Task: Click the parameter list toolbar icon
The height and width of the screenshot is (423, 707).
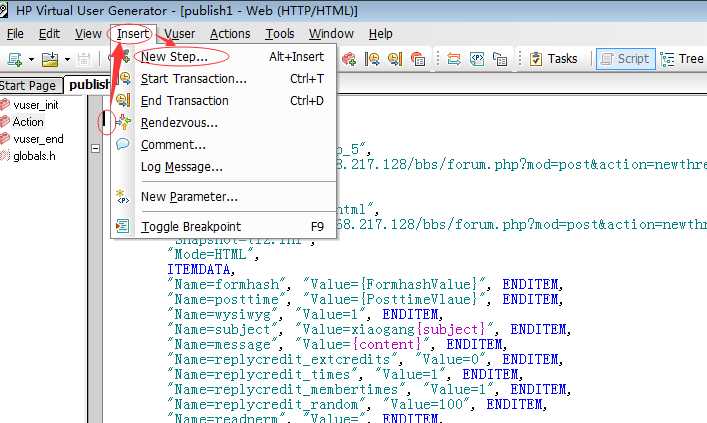Action: click(x=477, y=59)
